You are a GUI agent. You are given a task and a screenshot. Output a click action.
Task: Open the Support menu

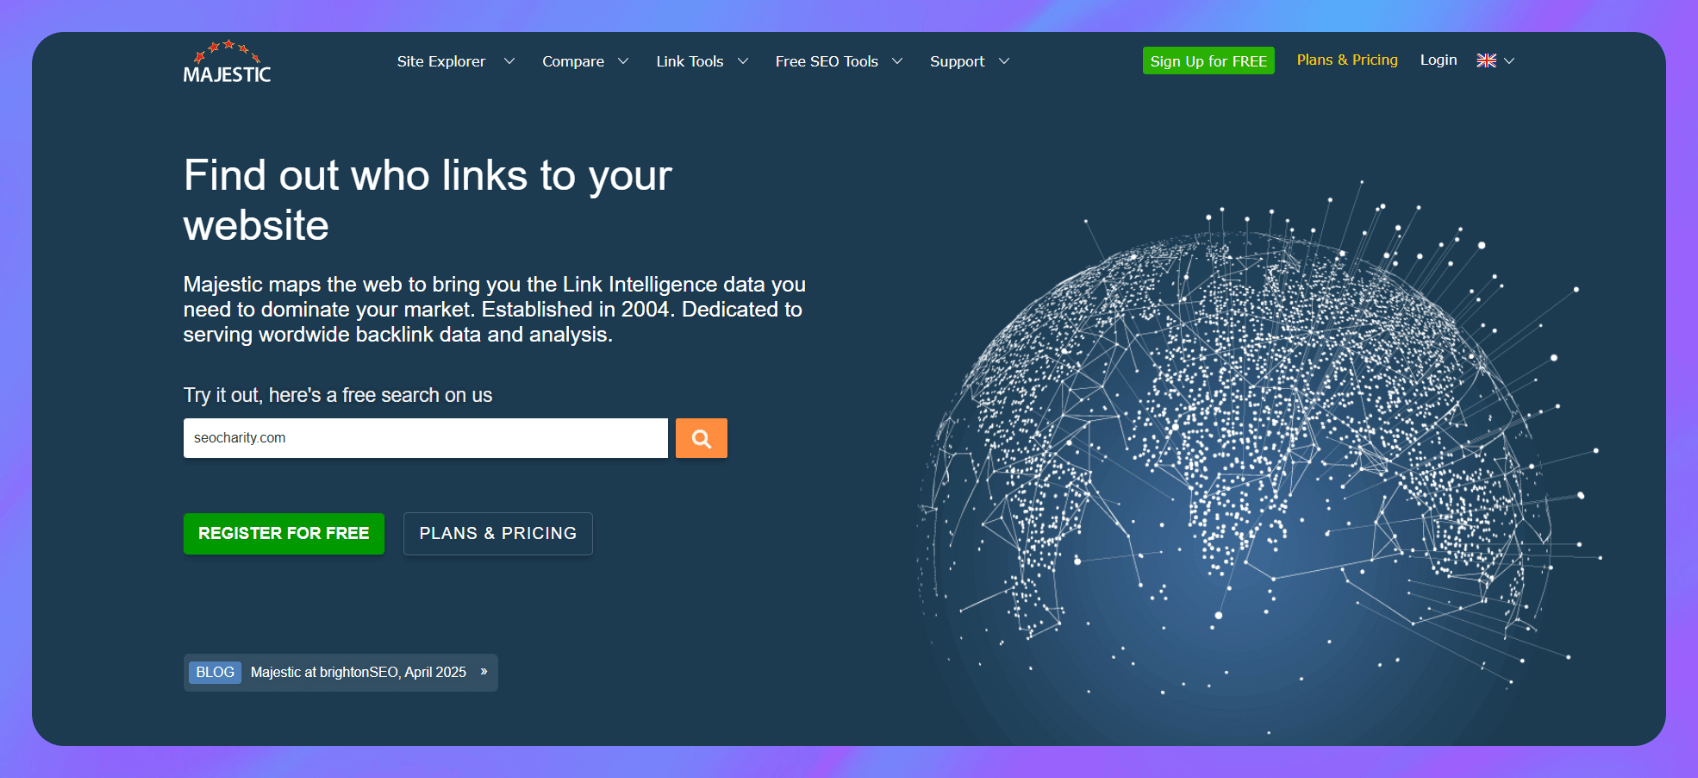click(x=957, y=61)
